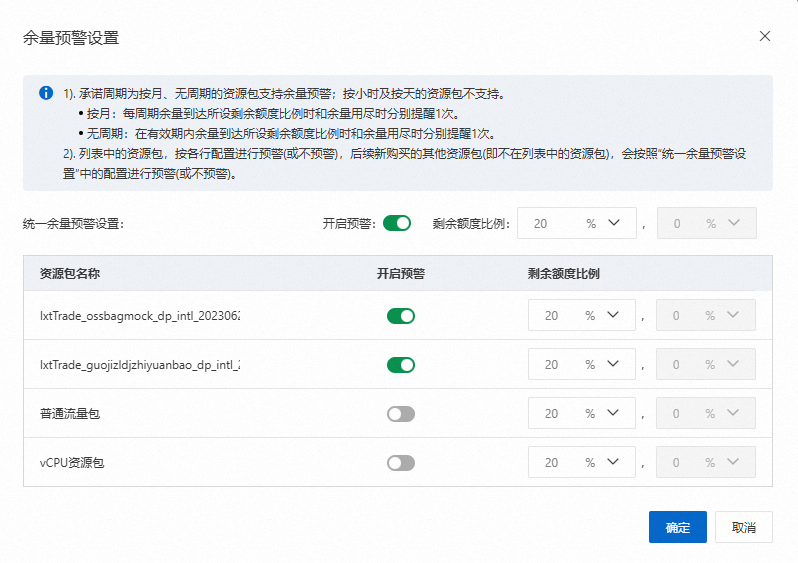Toggle the unified 开启预警 switch off
This screenshot has width=798, height=563.
click(x=397, y=223)
